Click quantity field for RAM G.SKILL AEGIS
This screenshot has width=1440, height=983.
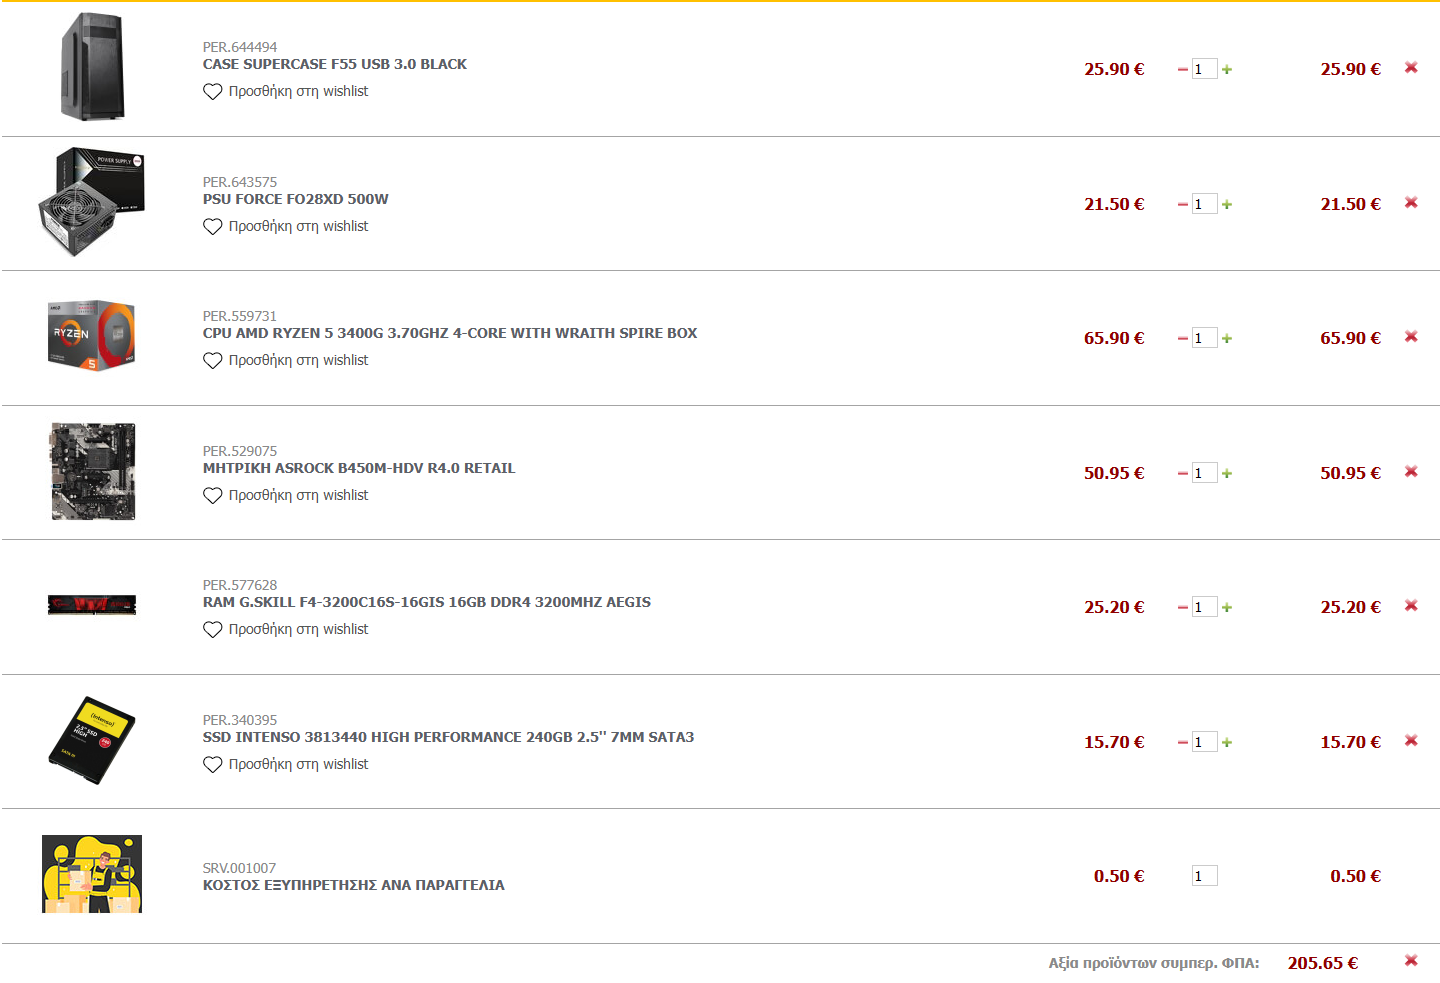pos(1204,607)
